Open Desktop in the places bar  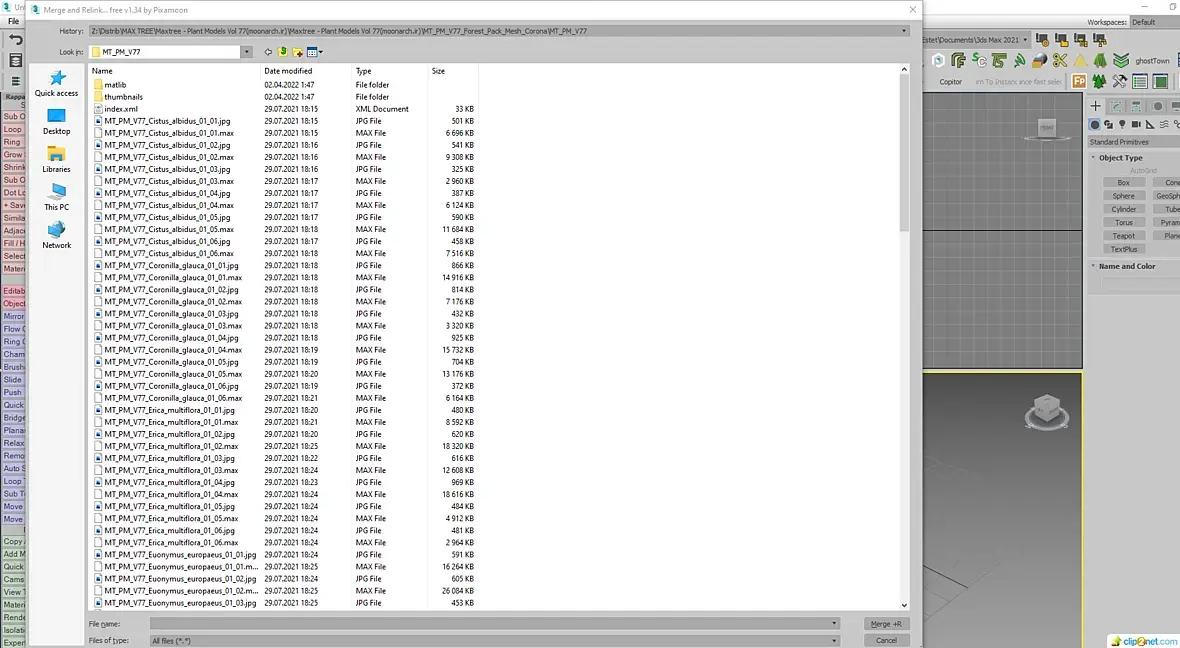[56, 122]
